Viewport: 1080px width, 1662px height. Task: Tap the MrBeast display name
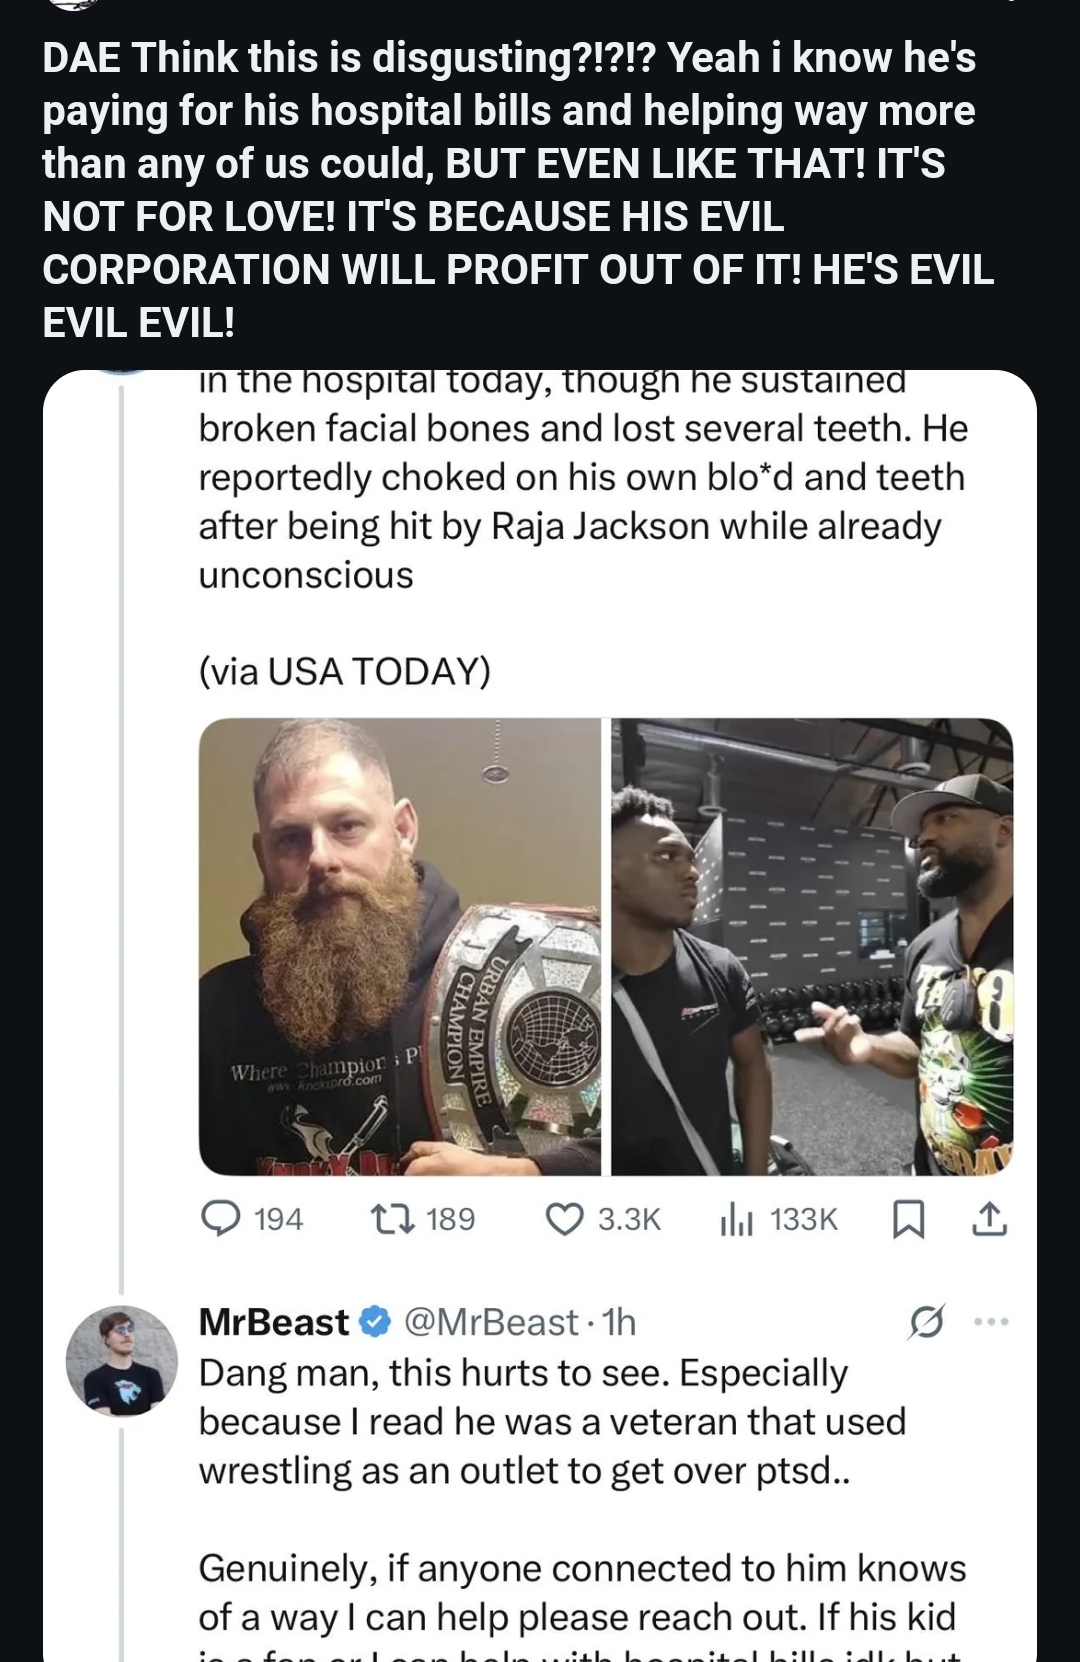tap(274, 1322)
